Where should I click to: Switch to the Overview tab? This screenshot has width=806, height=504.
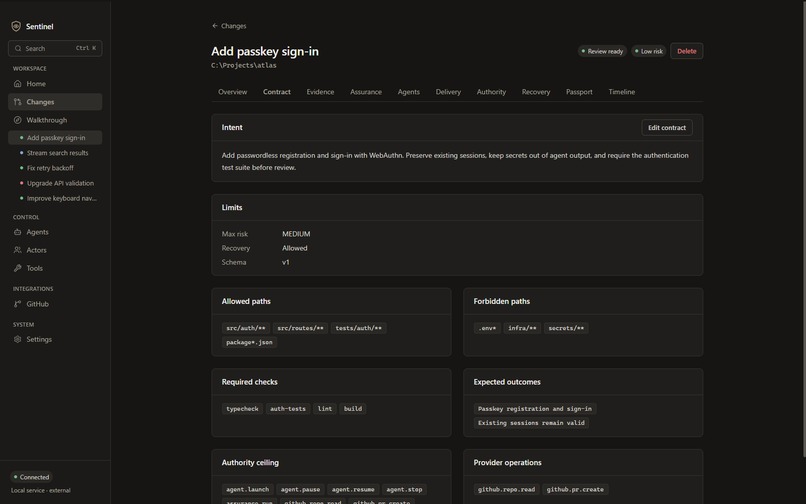pyautogui.click(x=232, y=92)
